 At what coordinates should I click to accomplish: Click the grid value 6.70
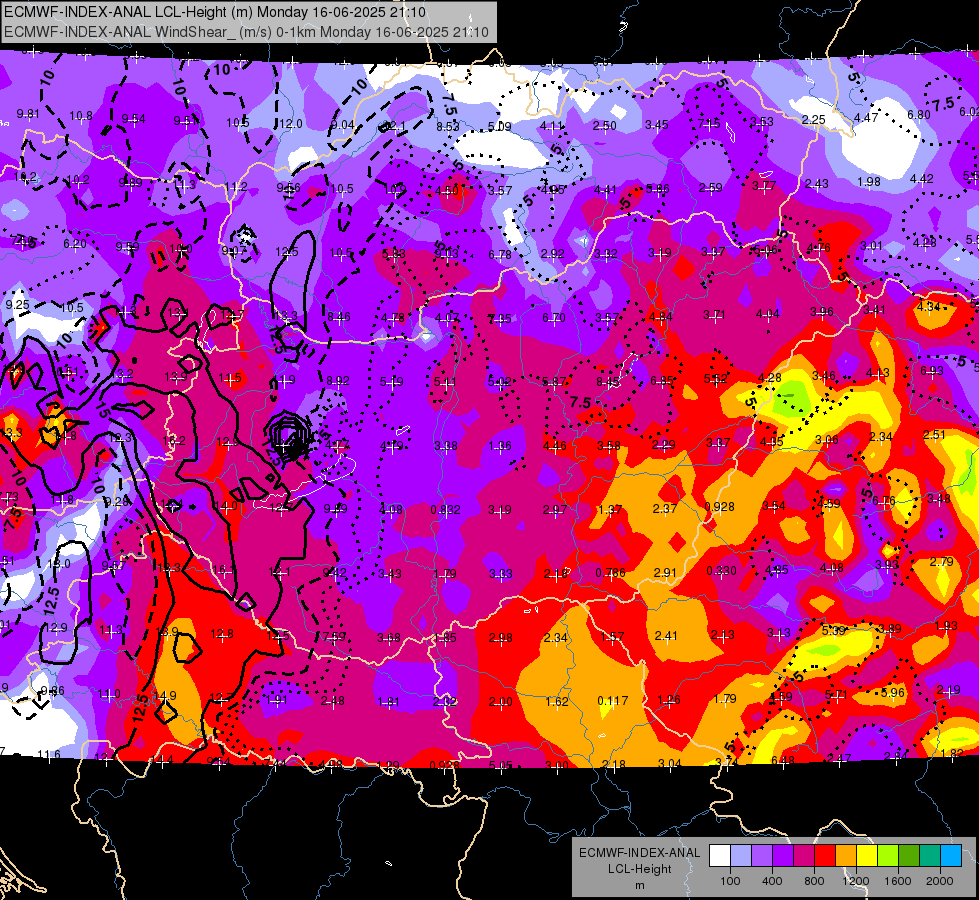(x=554, y=318)
